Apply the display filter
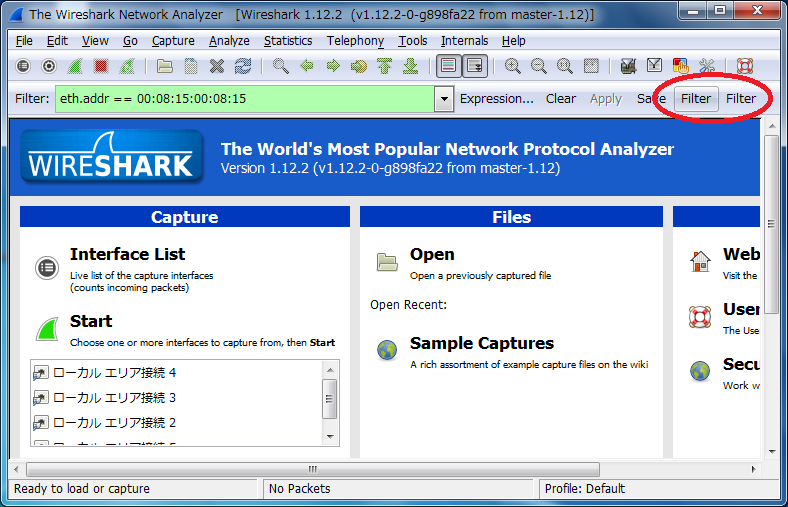Image resolution: width=788 pixels, height=507 pixels. (606, 99)
